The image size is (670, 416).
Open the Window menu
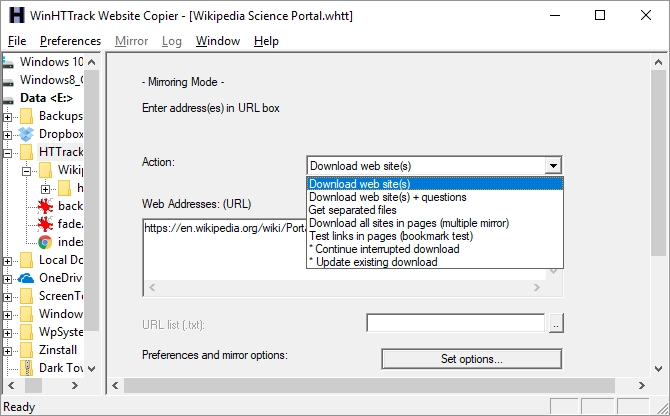click(217, 41)
